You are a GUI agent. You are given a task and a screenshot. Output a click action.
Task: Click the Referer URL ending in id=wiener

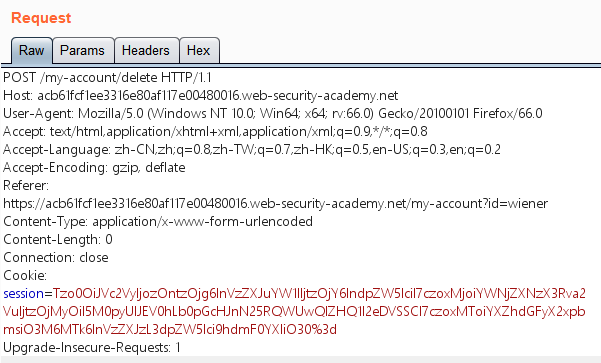tap(276, 204)
